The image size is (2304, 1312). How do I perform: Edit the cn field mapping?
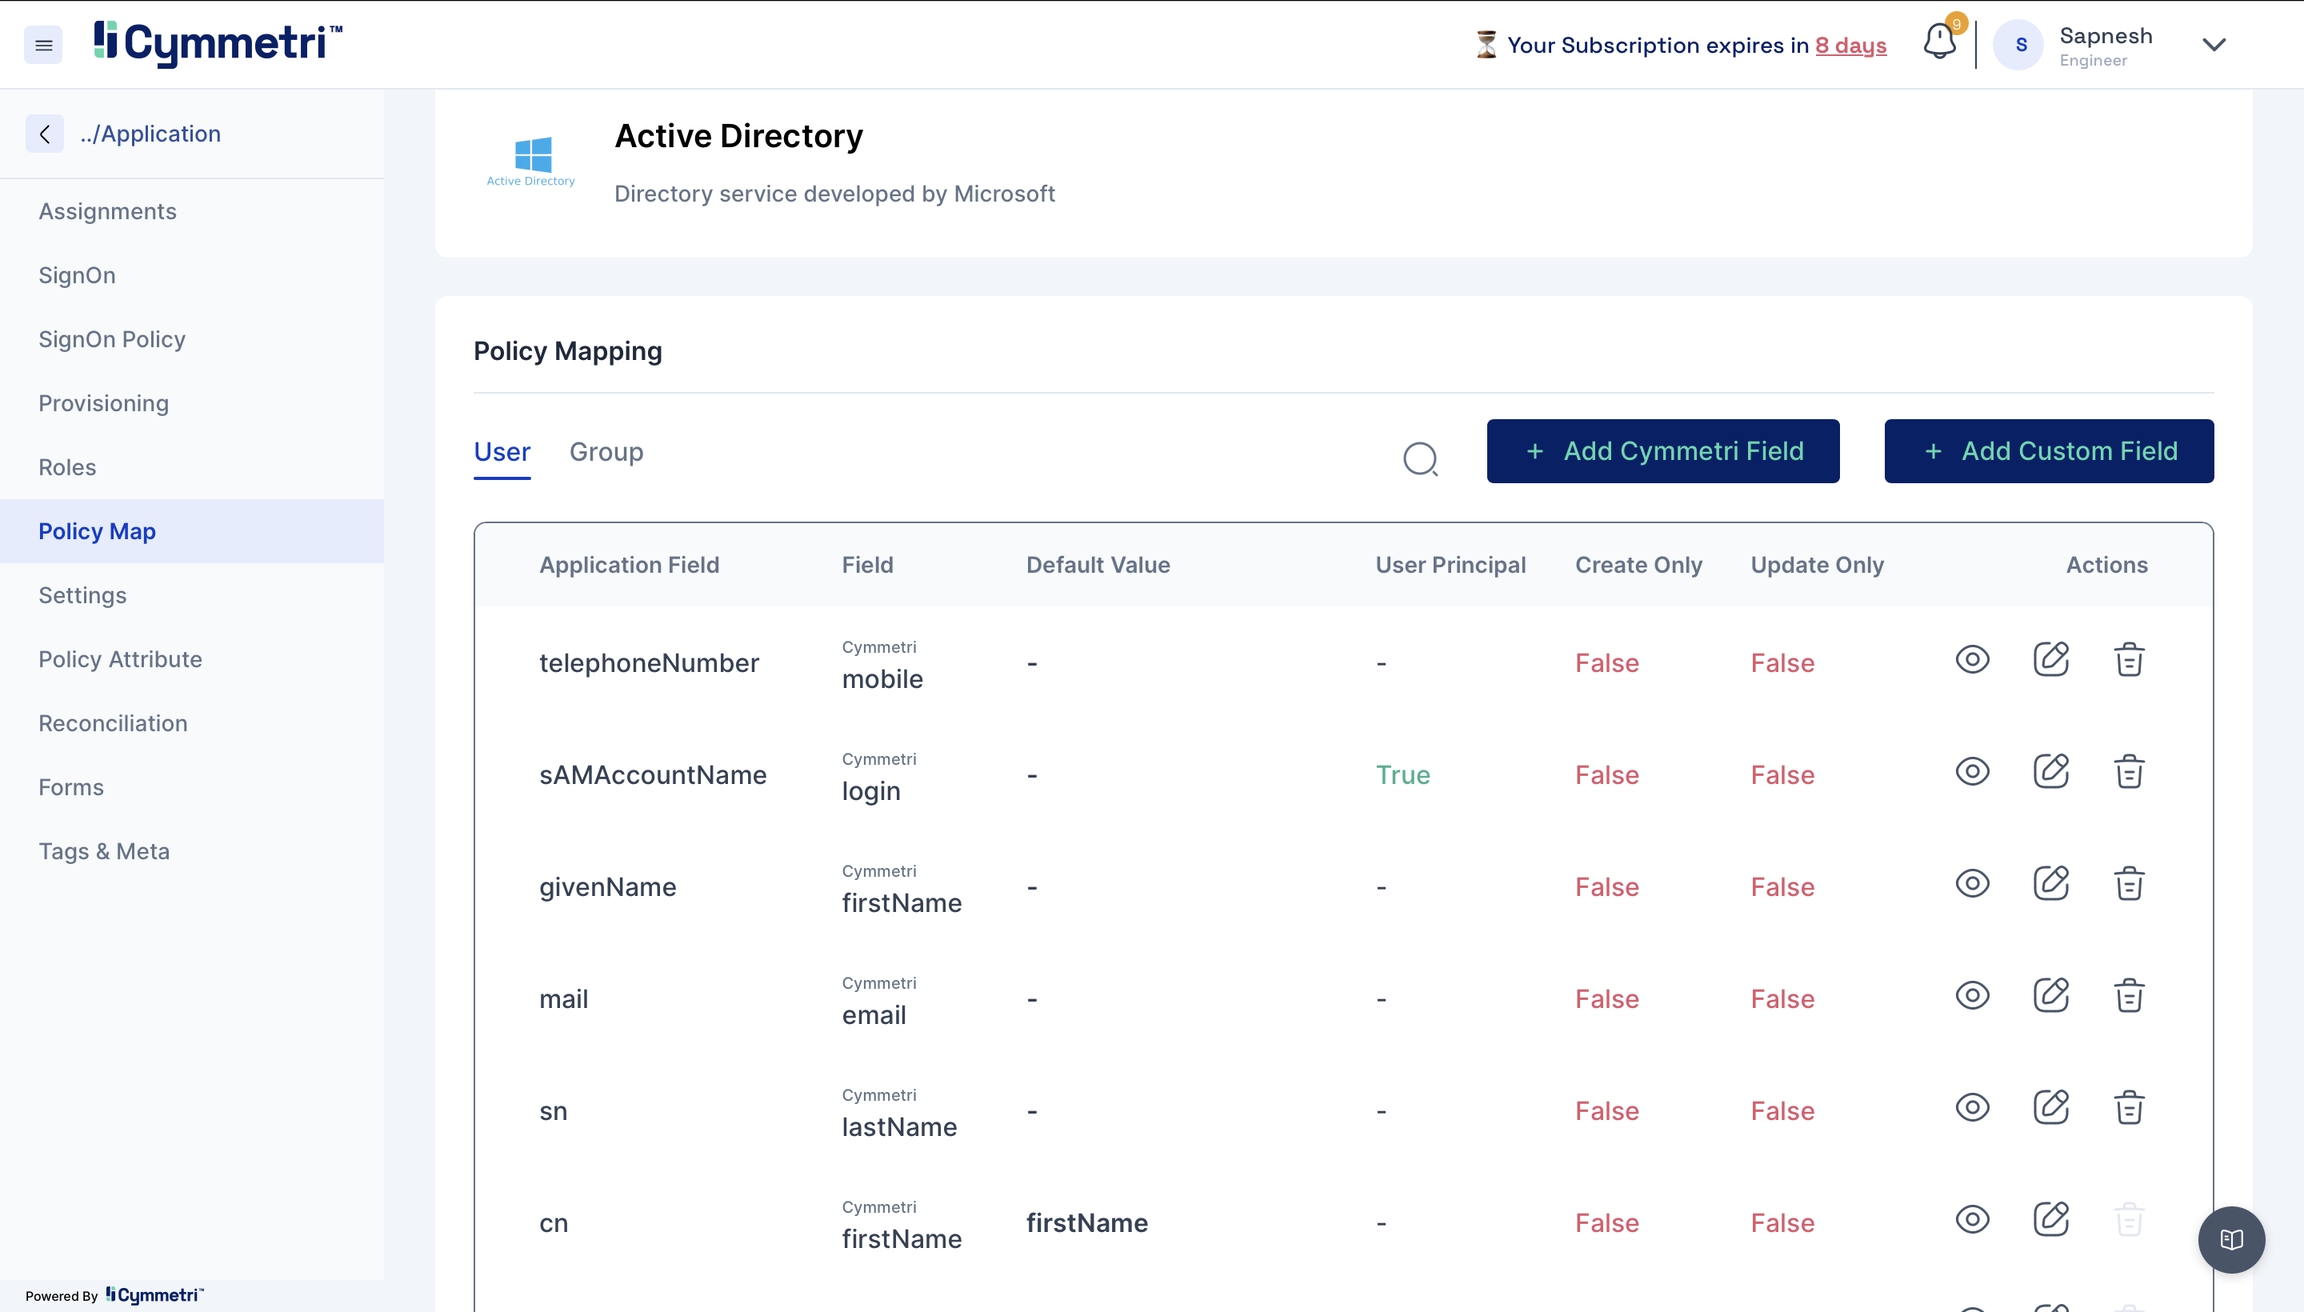(2050, 1220)
